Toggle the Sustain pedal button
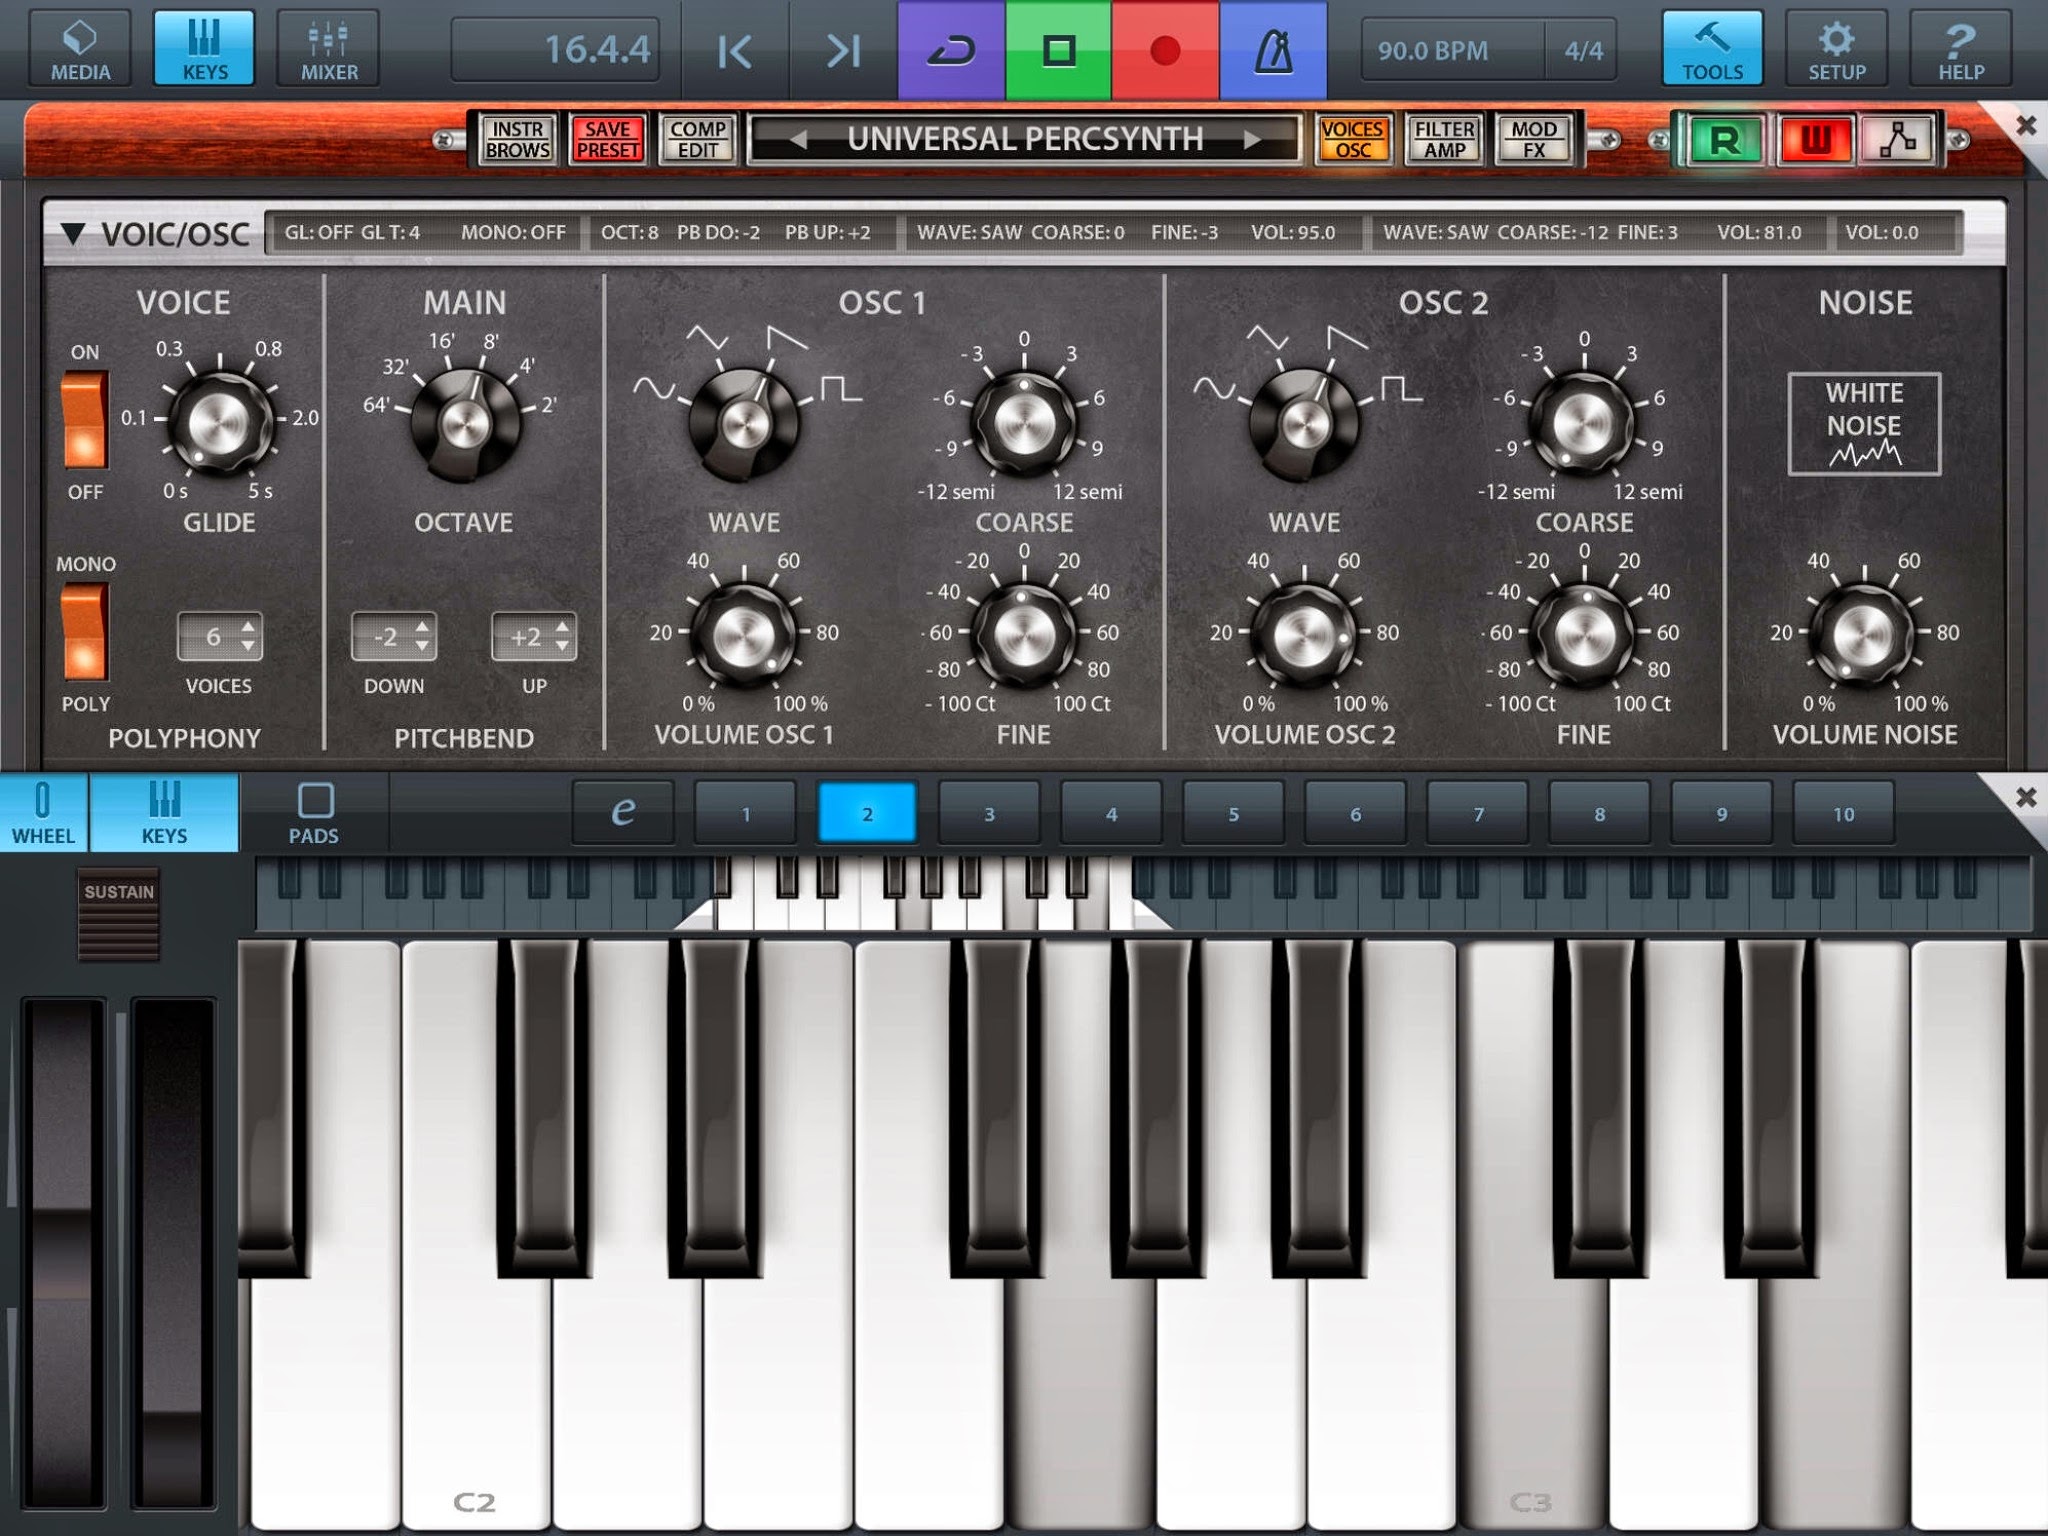This screenshot has width=2048, height=1536. click(119, 913)
